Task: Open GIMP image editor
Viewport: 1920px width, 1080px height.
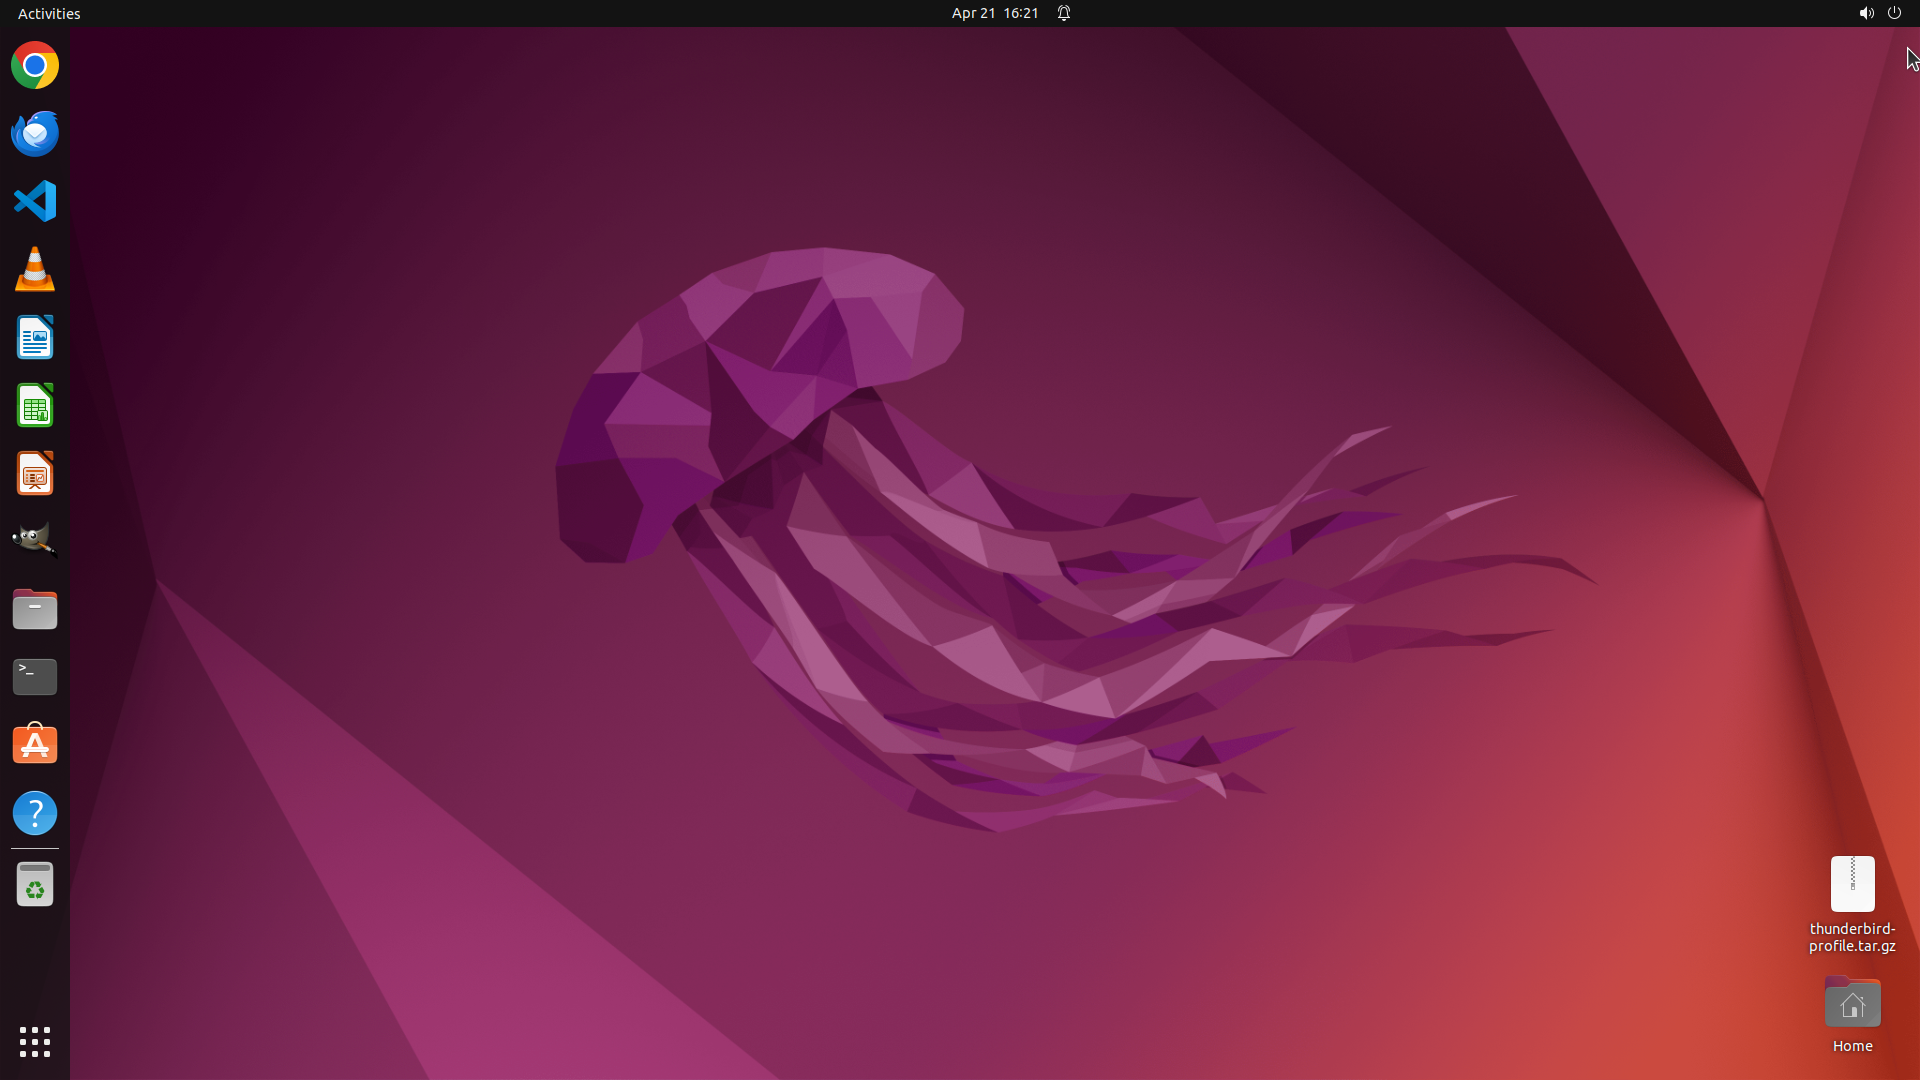Action: coord(35,541)
